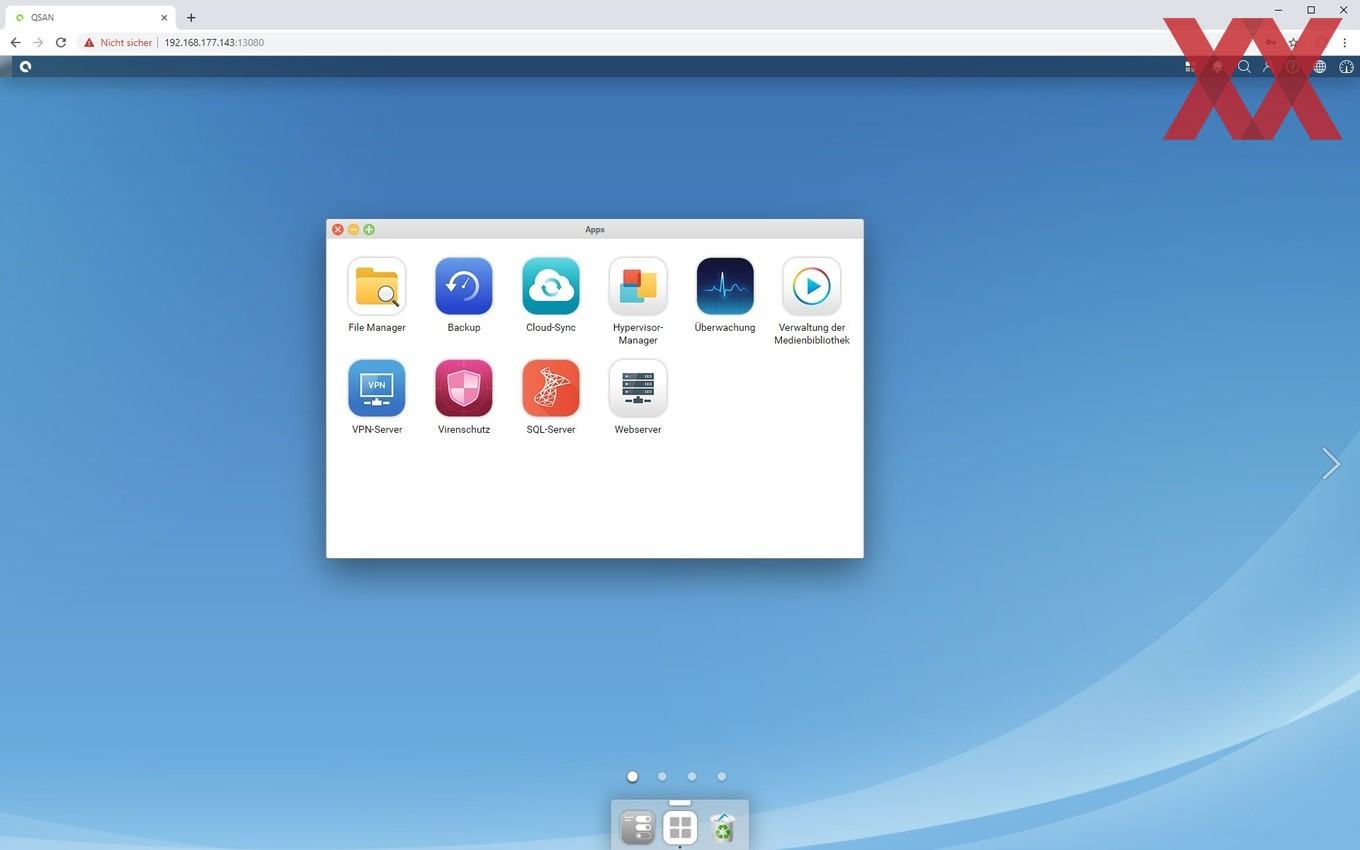
Task: Go to next desktop page arrow
Action: (1331, 464)
